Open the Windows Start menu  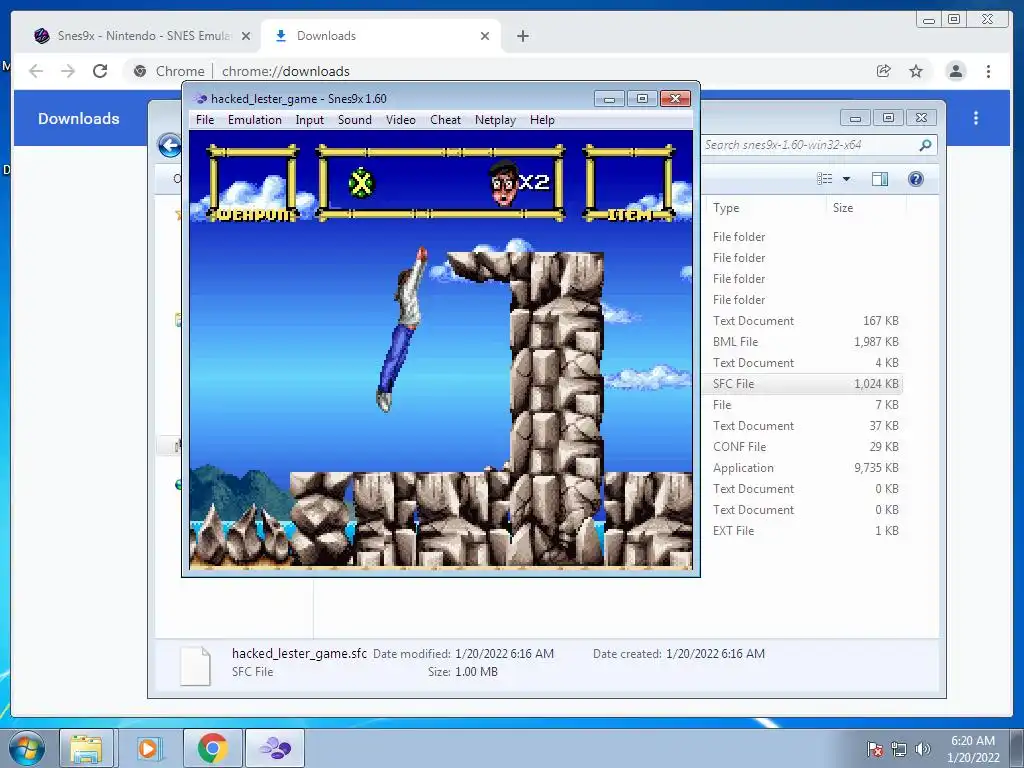tap(26, 748)
